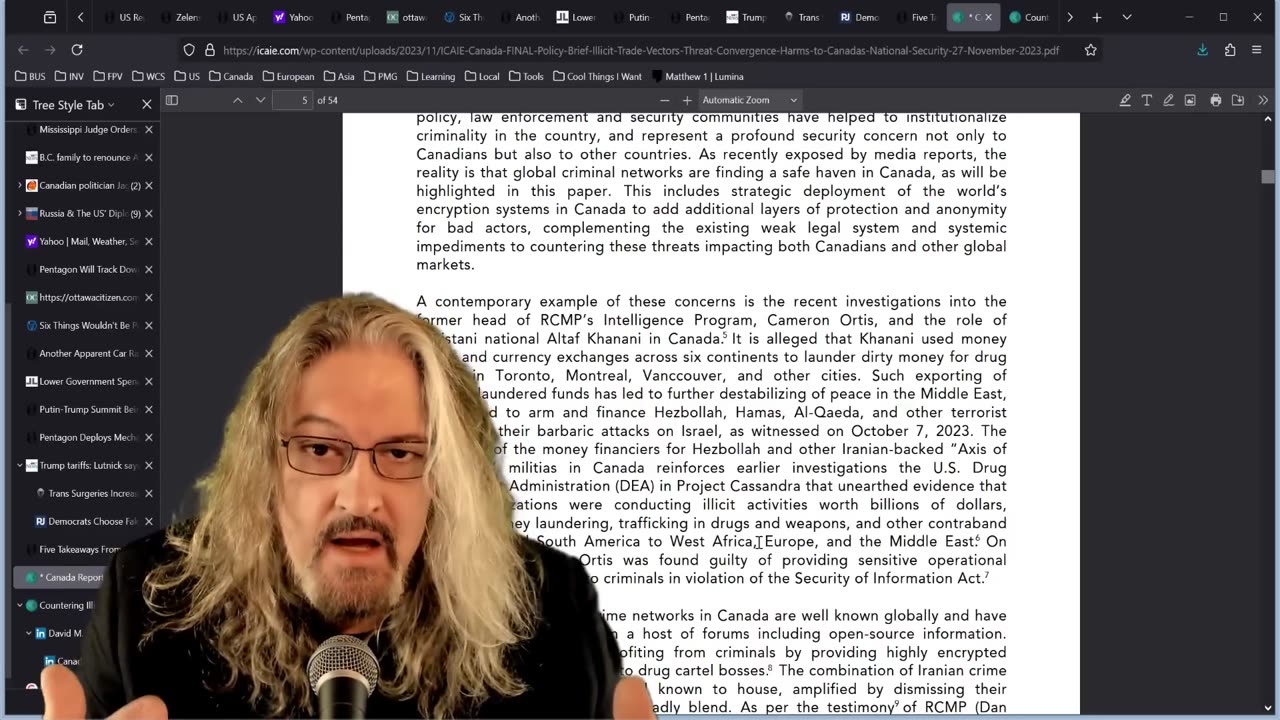Collapse the Trump tariffs Lutnick tree item
The height and width of the screenshot is (720, 1280).
[x=20, y=465]
